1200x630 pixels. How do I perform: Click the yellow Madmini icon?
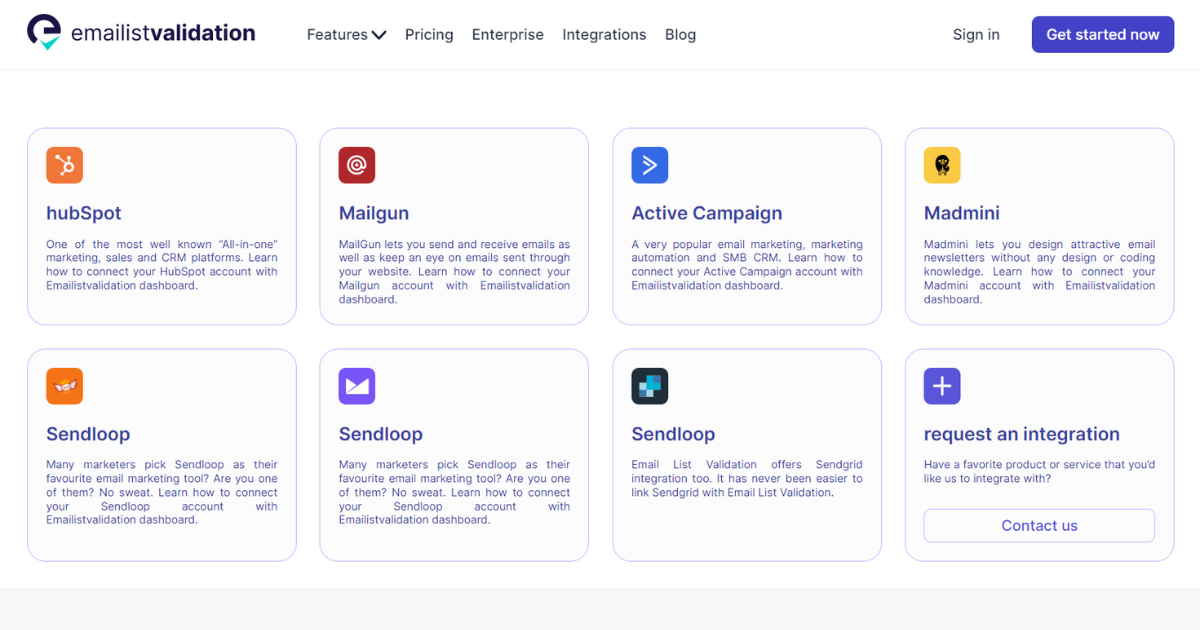click(x=942, y=165)
